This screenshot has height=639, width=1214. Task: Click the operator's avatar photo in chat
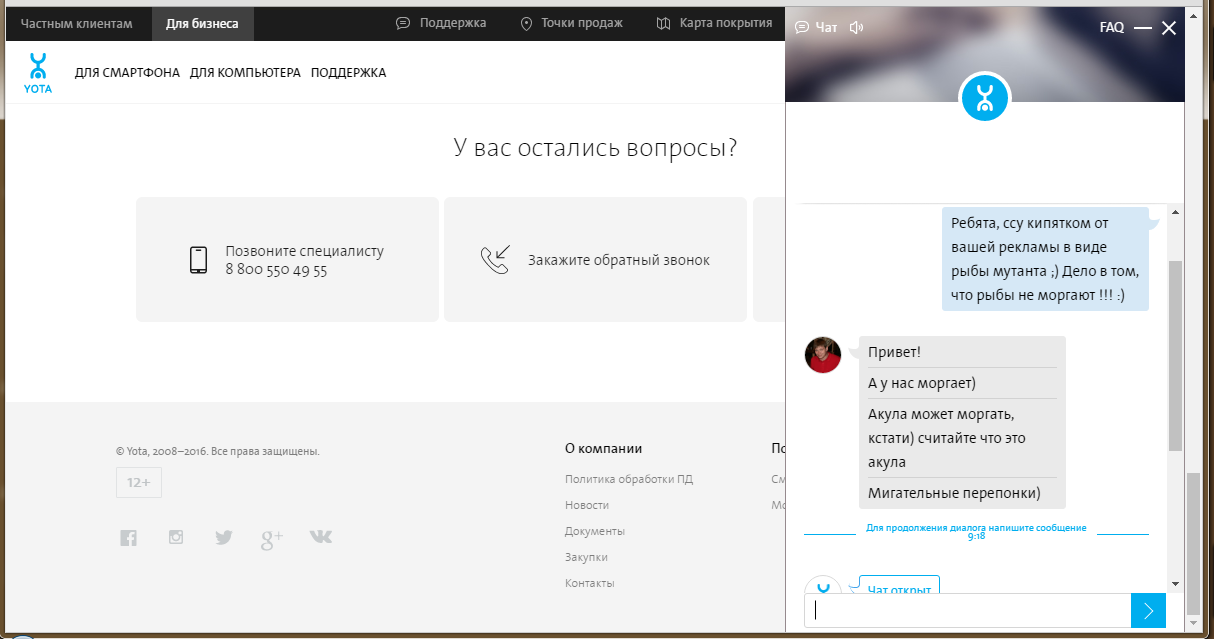pyautogui.click(x=823, y=354)
